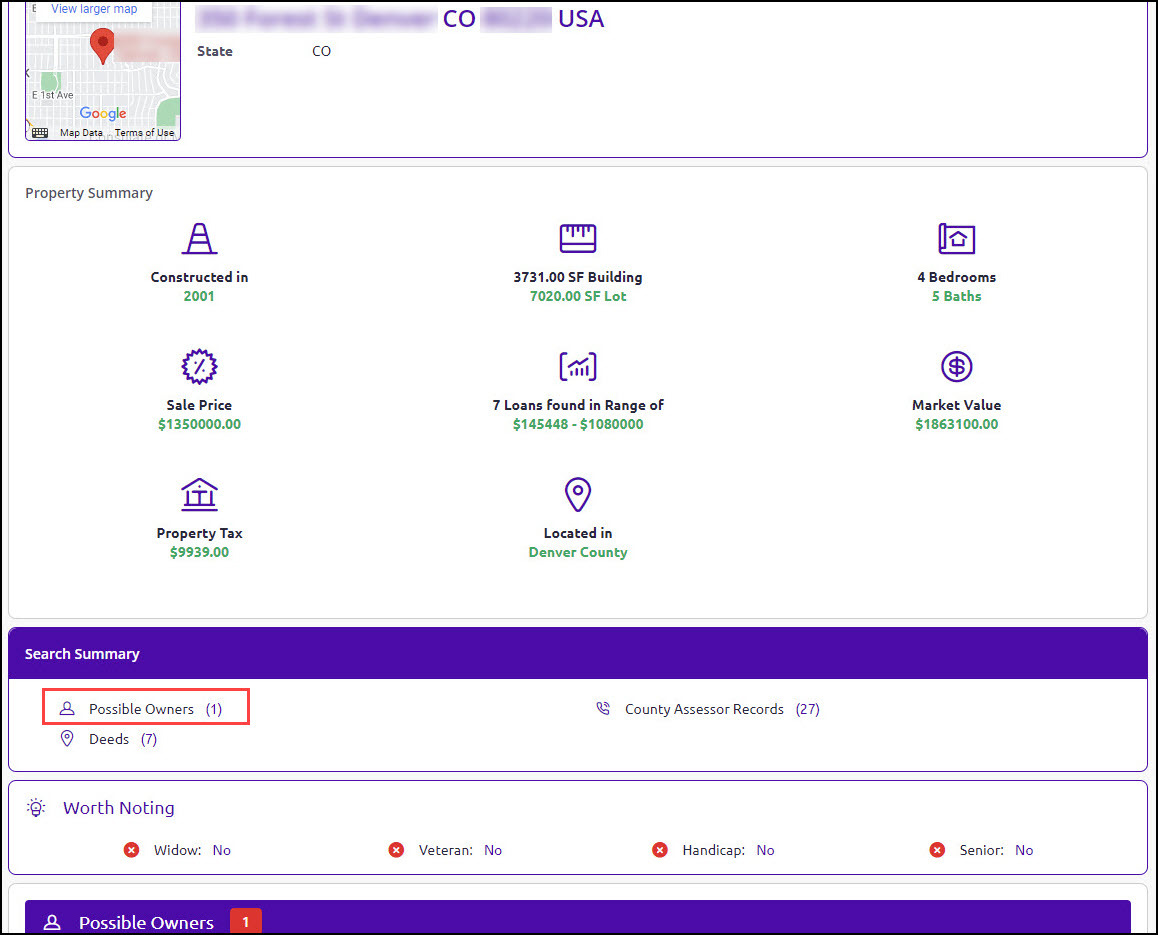Click the loans chart icon
The width and height of the screenshot is (1158, 935).
578,366
